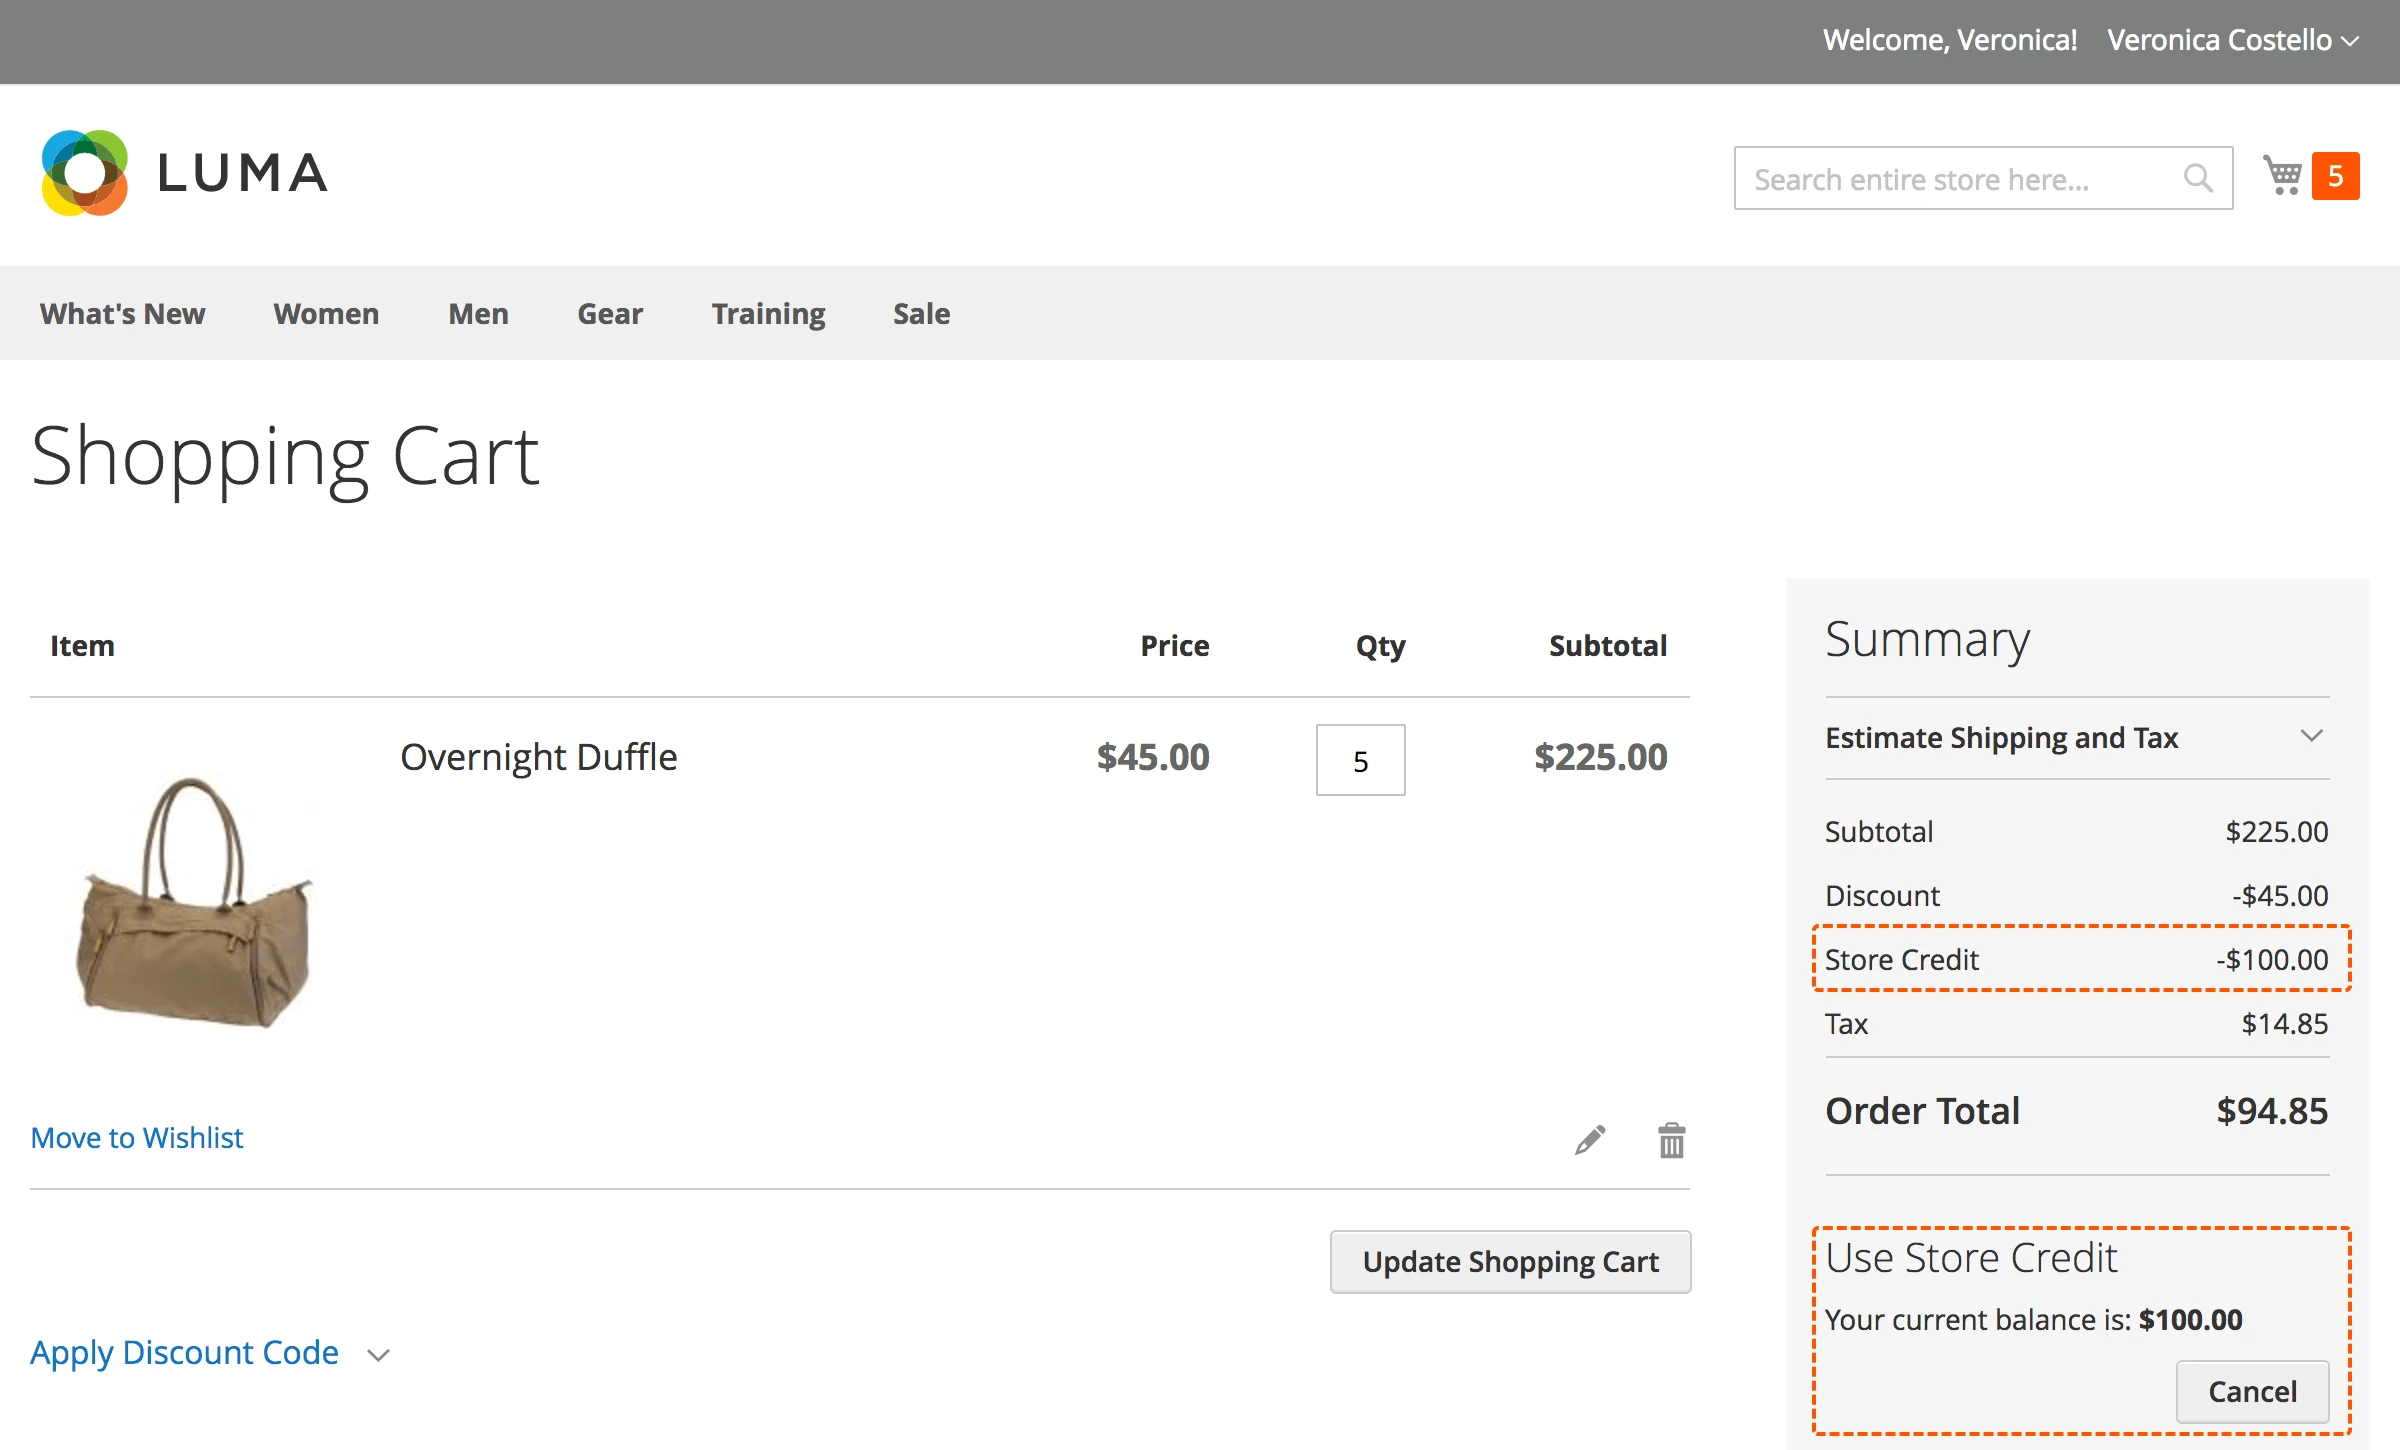Edit the Overnight Duffle item via pencil icon
2400x1450 pixels.
pos(1590,1139)
